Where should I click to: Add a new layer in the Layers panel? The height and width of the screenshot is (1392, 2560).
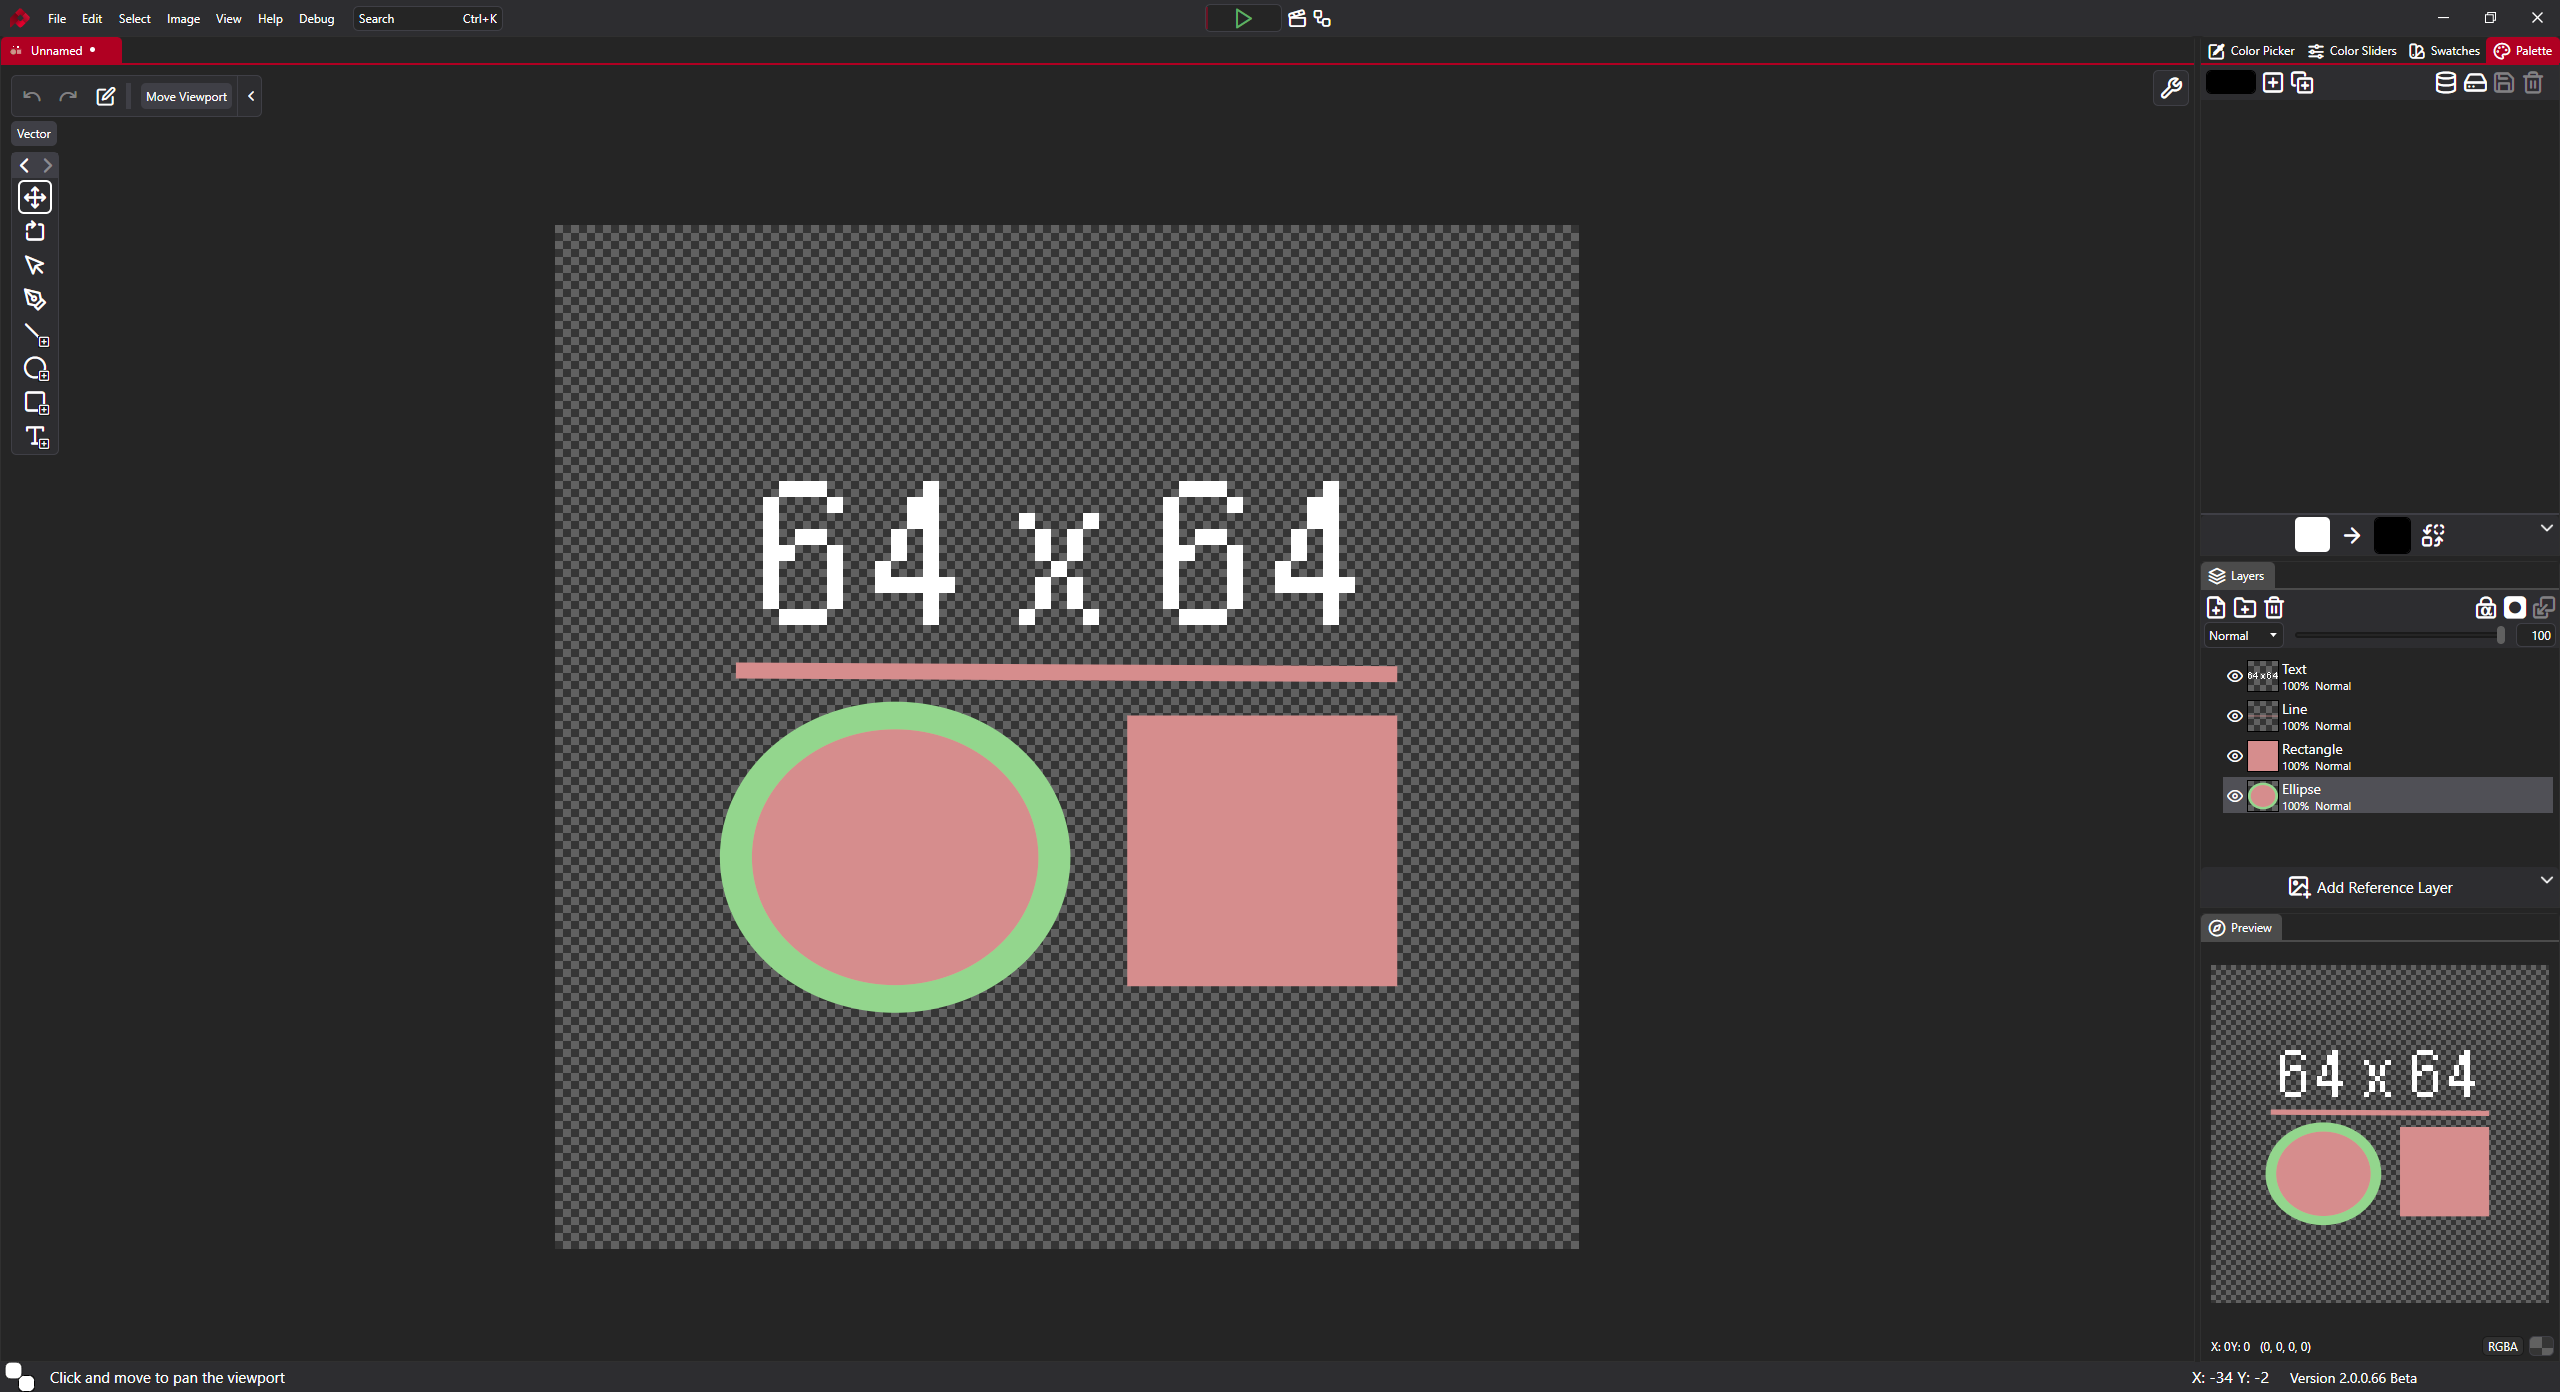[2216, 607]
